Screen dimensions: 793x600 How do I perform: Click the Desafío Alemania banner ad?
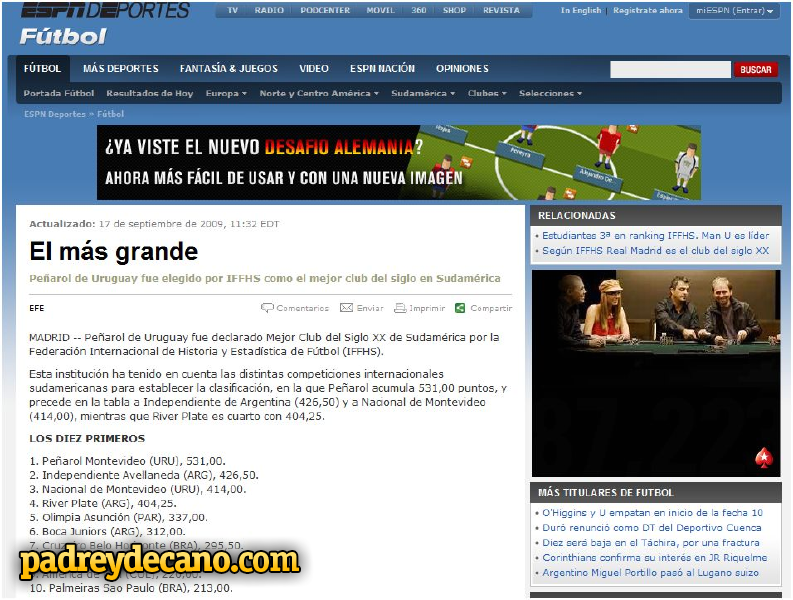(399, 162)
